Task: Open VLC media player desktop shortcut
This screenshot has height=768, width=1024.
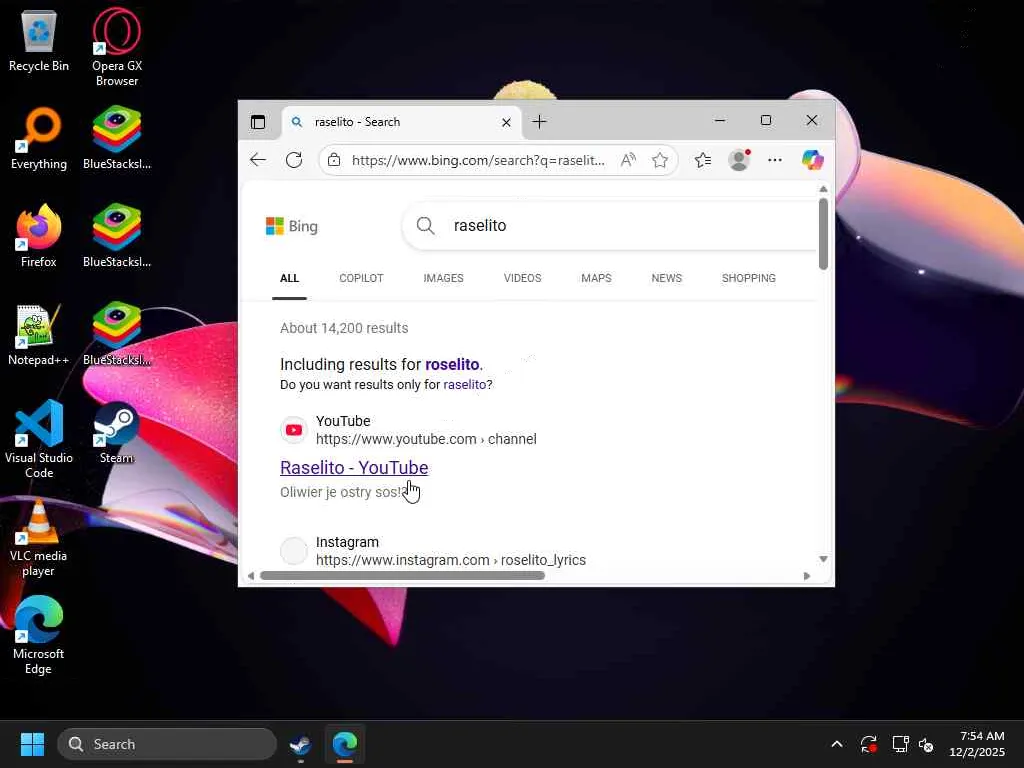Action: point(39,537)
